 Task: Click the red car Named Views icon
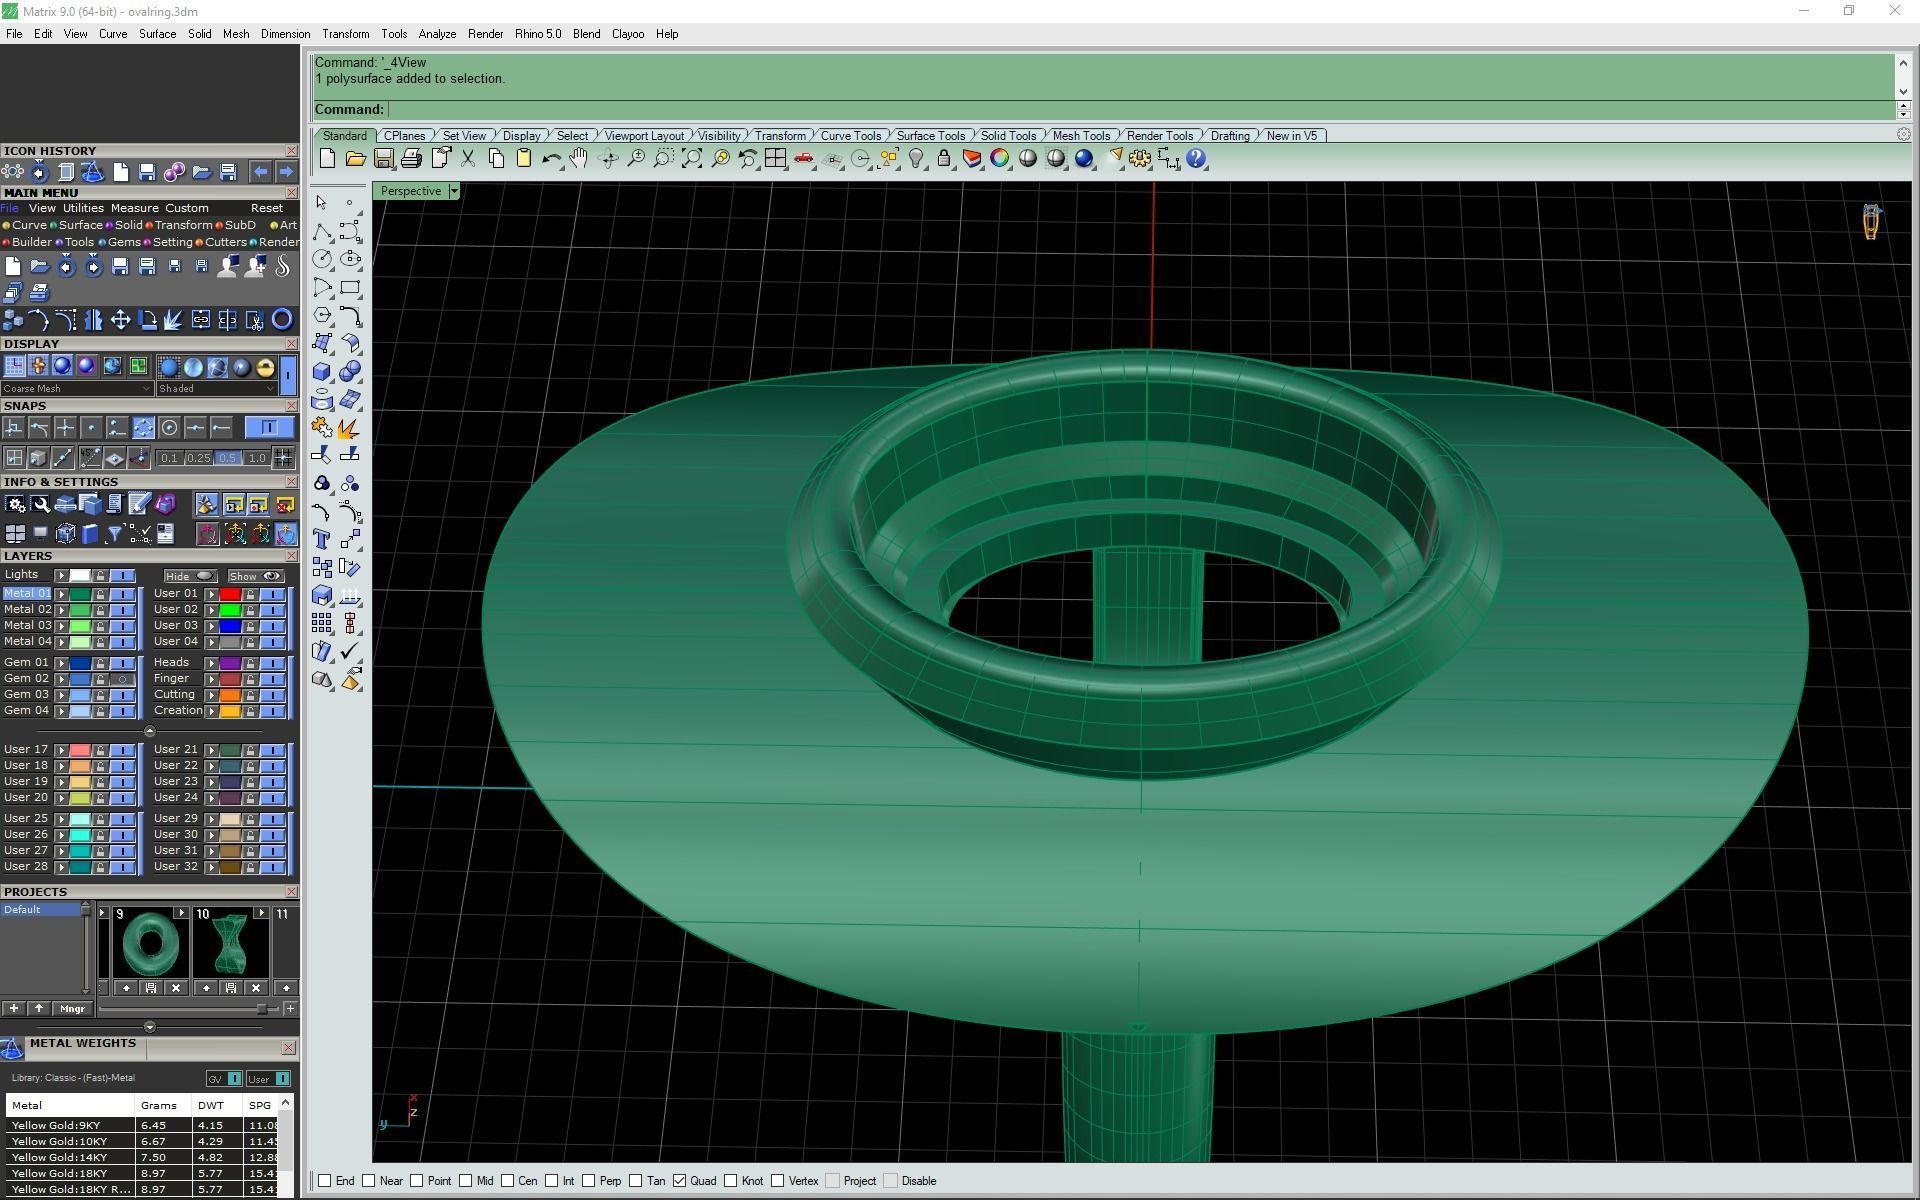pos(803,159)
